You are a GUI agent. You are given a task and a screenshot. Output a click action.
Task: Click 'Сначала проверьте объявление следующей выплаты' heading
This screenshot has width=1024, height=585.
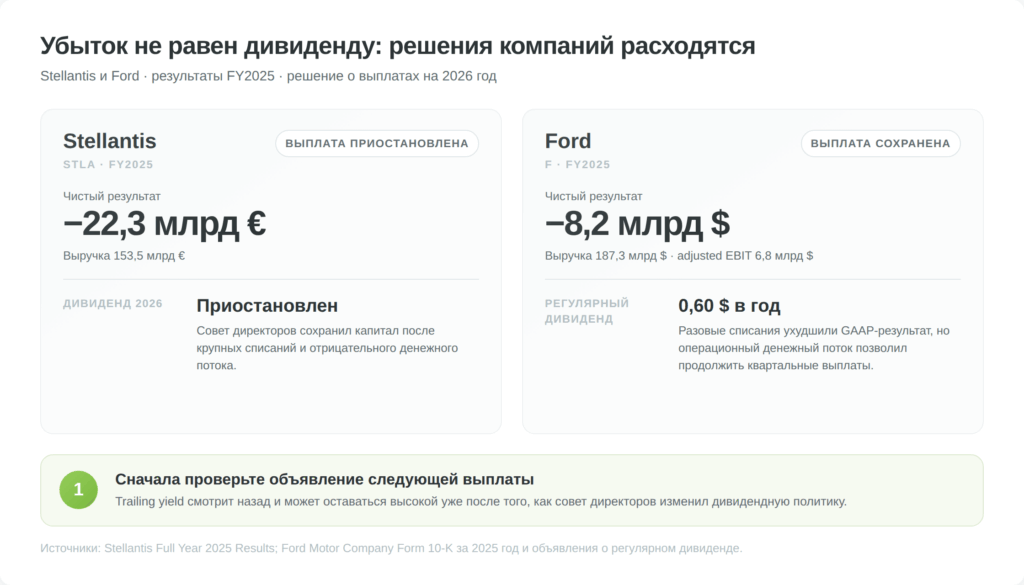tap(325, 479)
